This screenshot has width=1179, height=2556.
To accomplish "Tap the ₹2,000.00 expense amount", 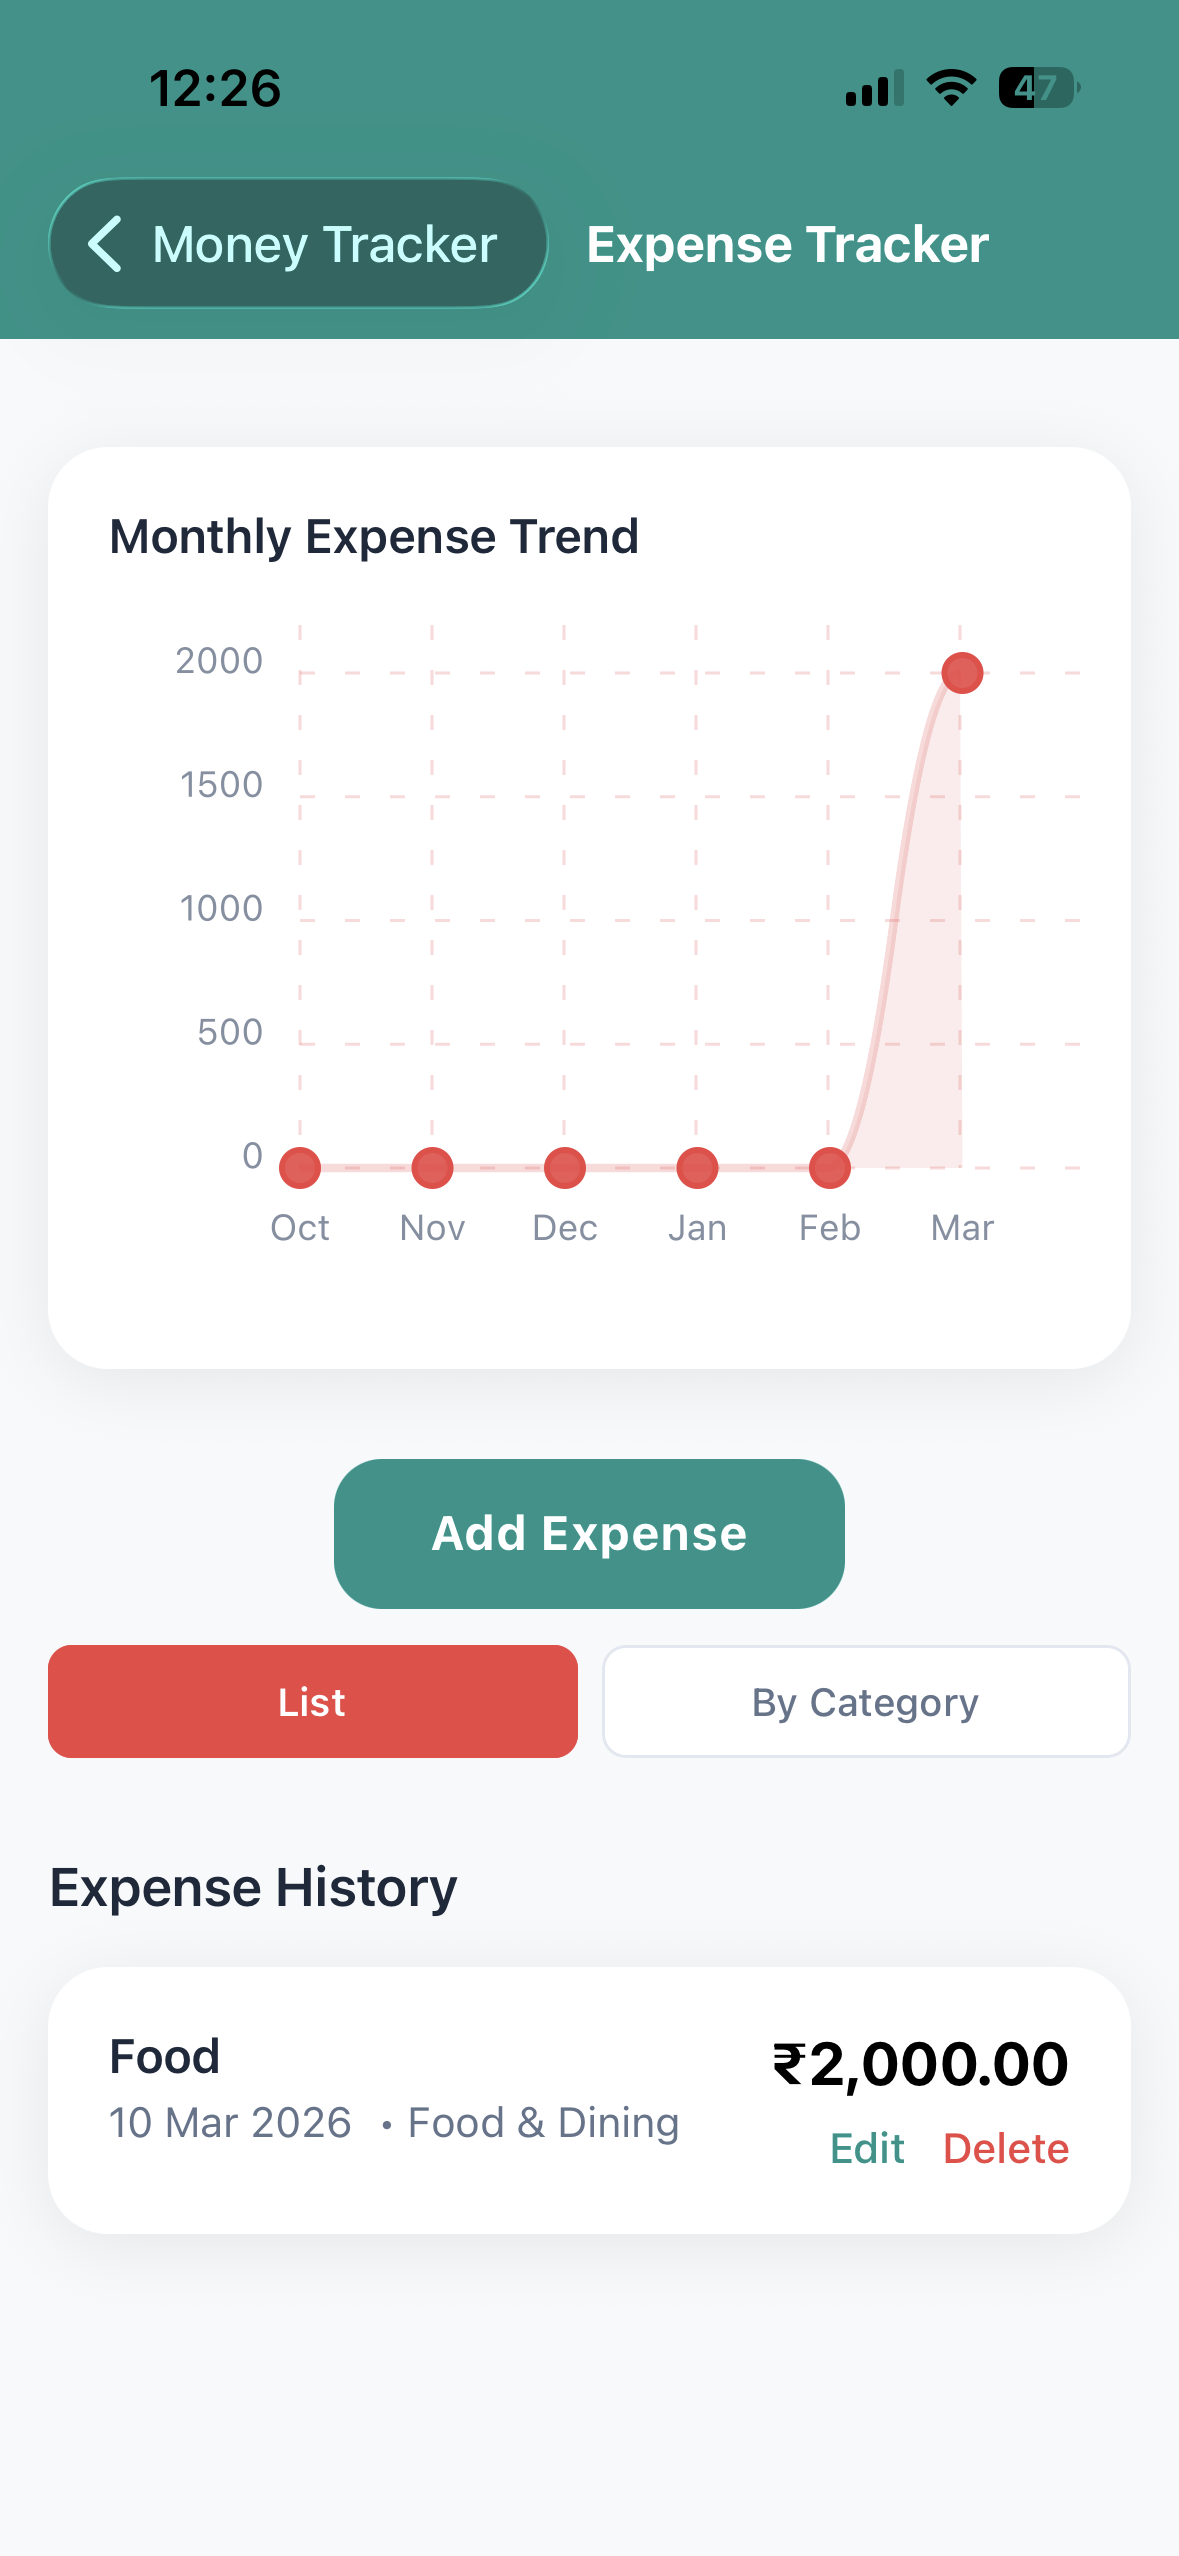I will click(920, 2064).
